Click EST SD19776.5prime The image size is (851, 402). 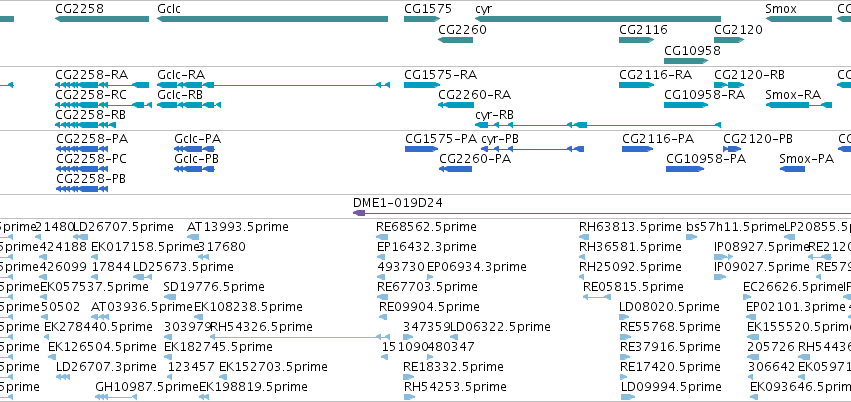(214, 286)
